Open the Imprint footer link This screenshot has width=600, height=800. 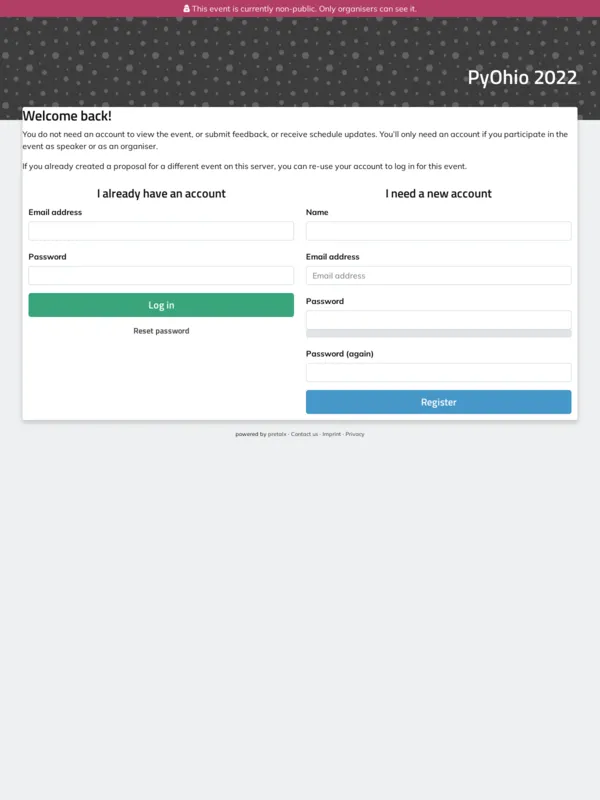pos(331,434)
